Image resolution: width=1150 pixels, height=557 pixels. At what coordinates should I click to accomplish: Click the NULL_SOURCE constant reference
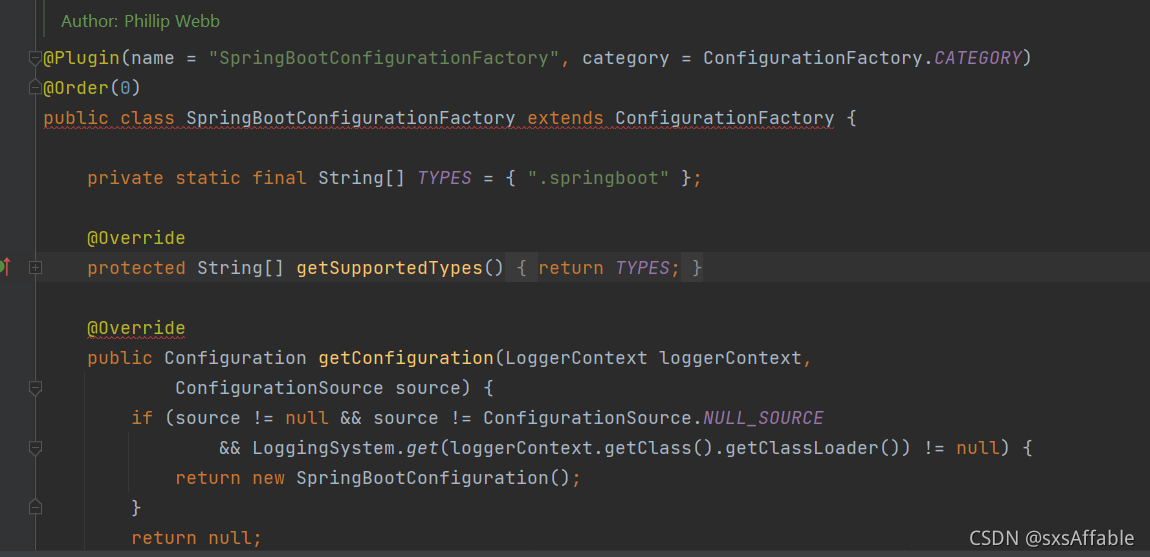(763, 418)
